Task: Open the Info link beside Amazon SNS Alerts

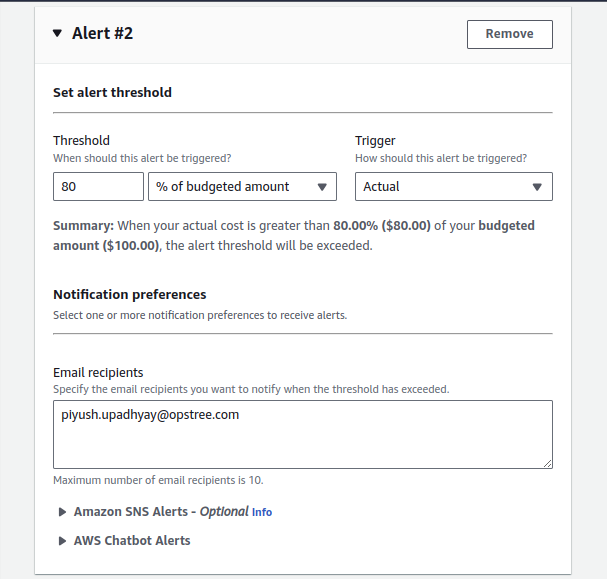Action: point(262,512)
